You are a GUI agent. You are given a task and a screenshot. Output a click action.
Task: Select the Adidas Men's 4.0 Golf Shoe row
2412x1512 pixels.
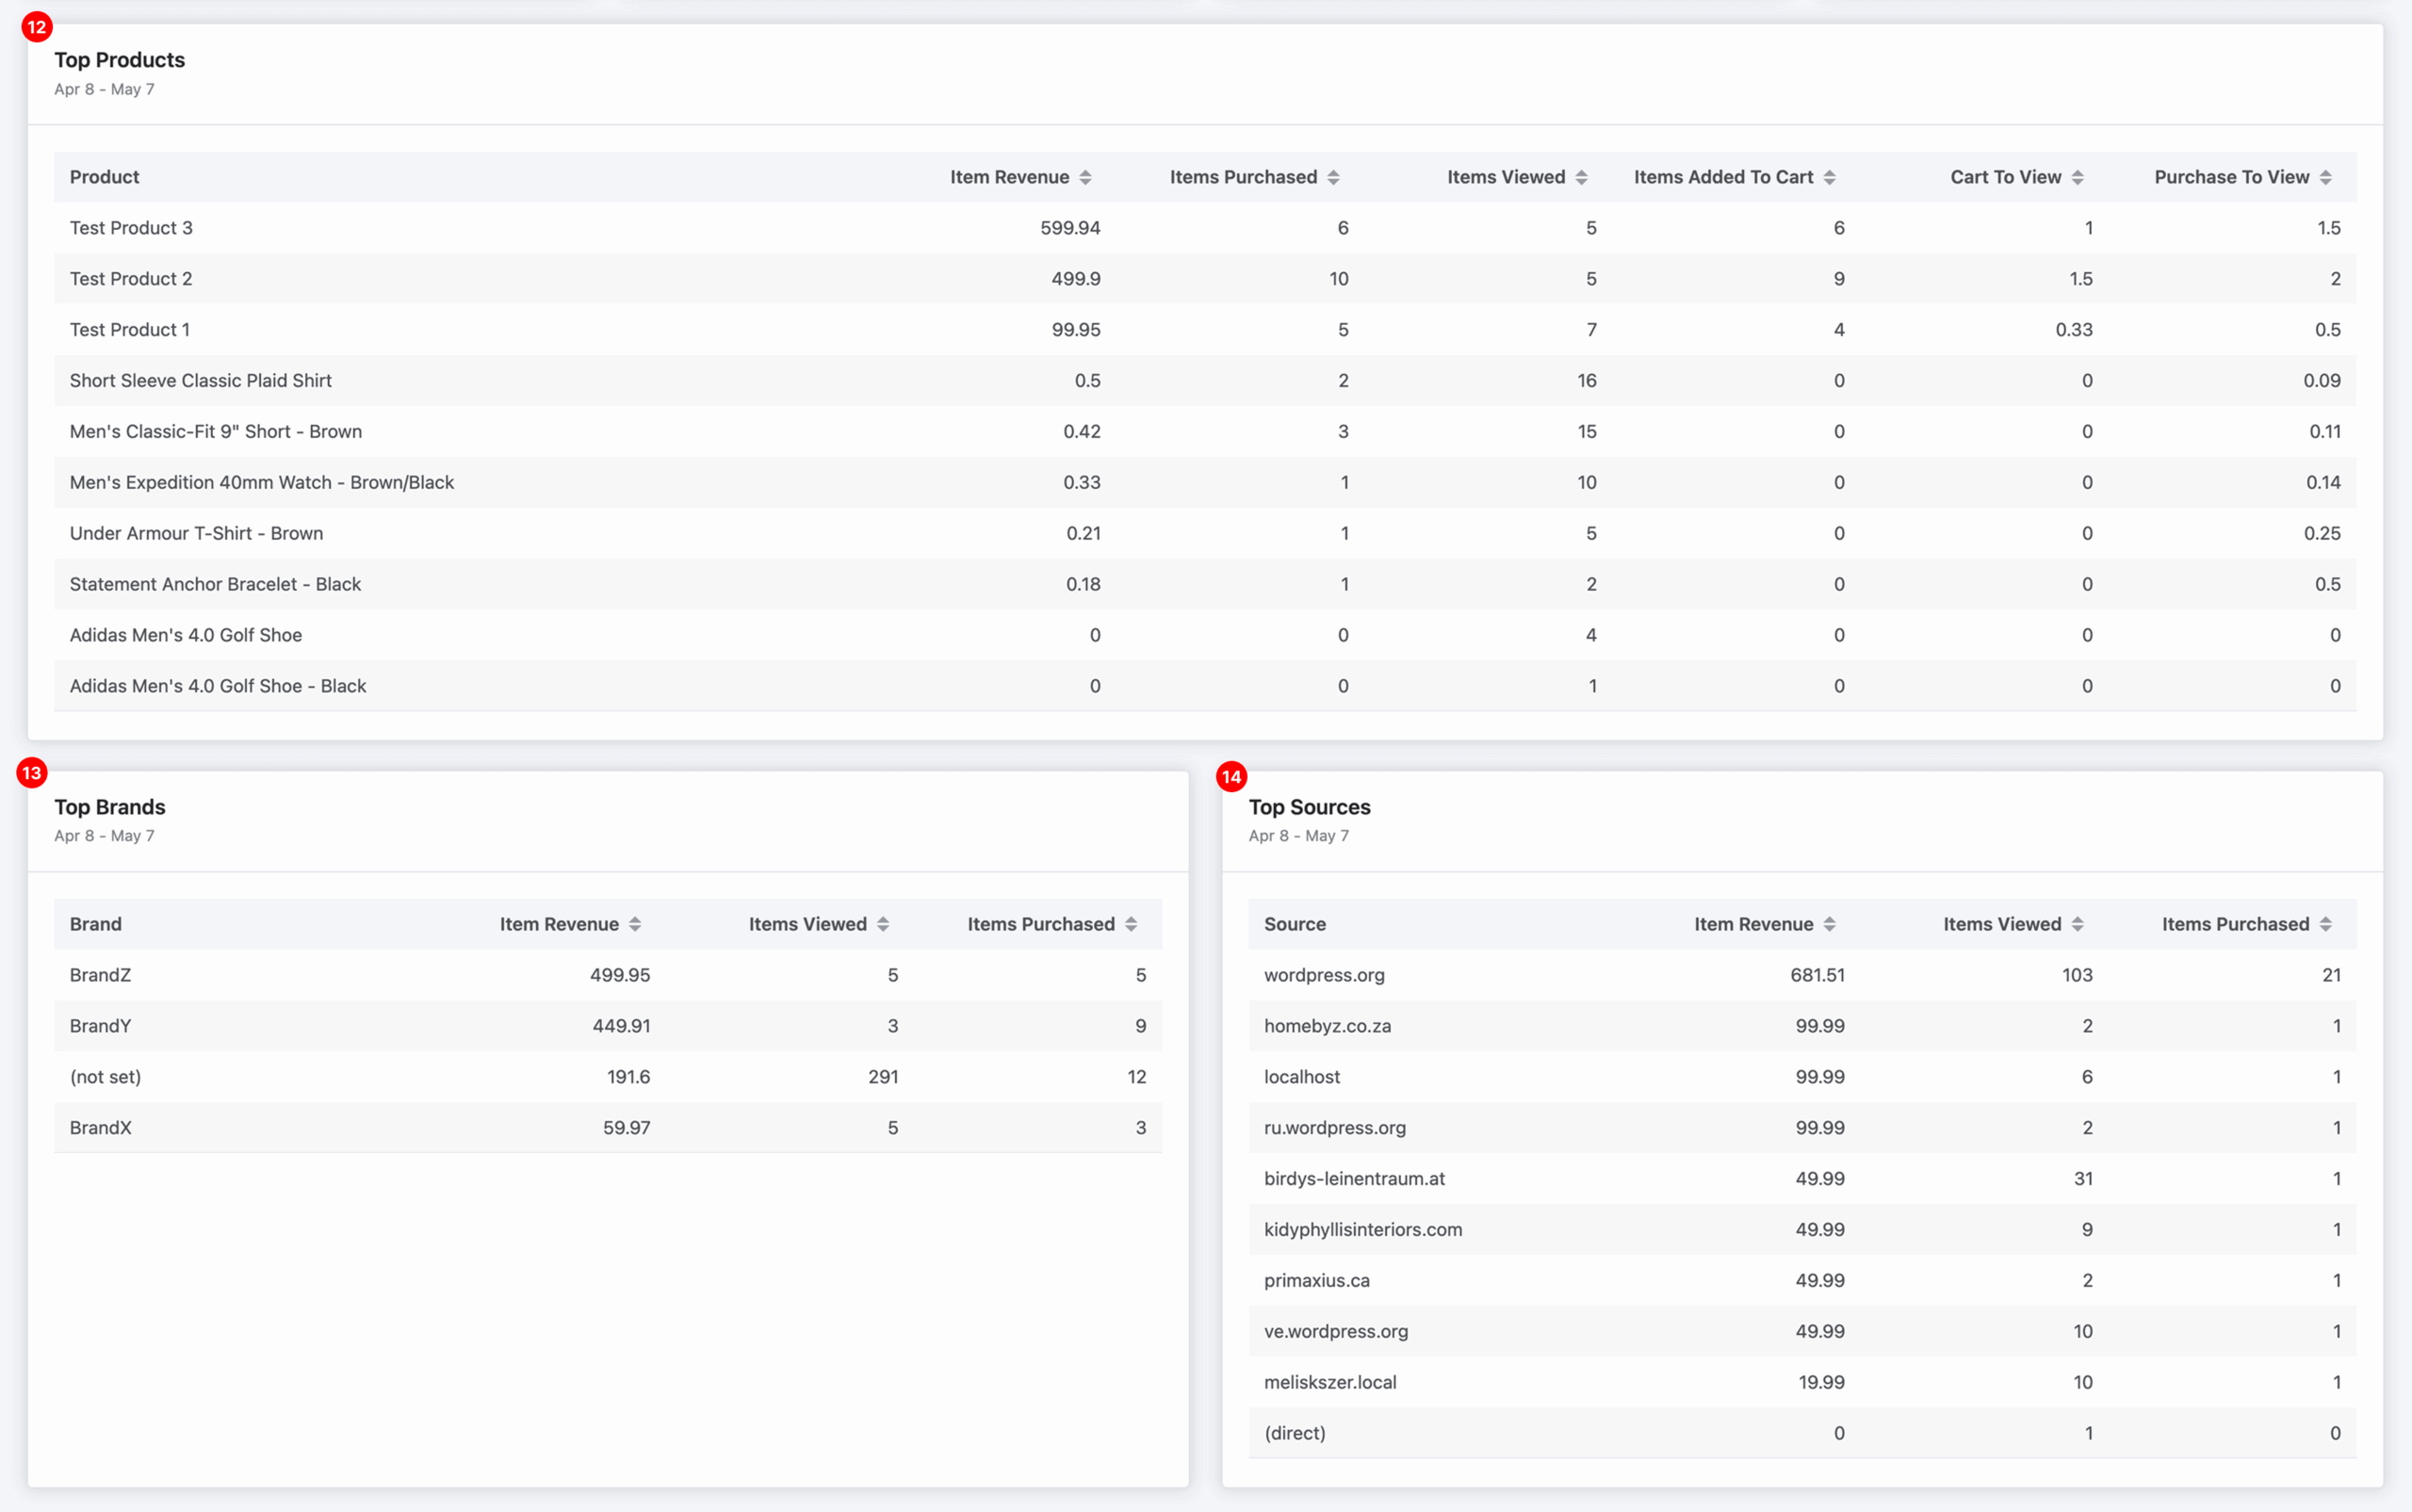click(185, 634)
